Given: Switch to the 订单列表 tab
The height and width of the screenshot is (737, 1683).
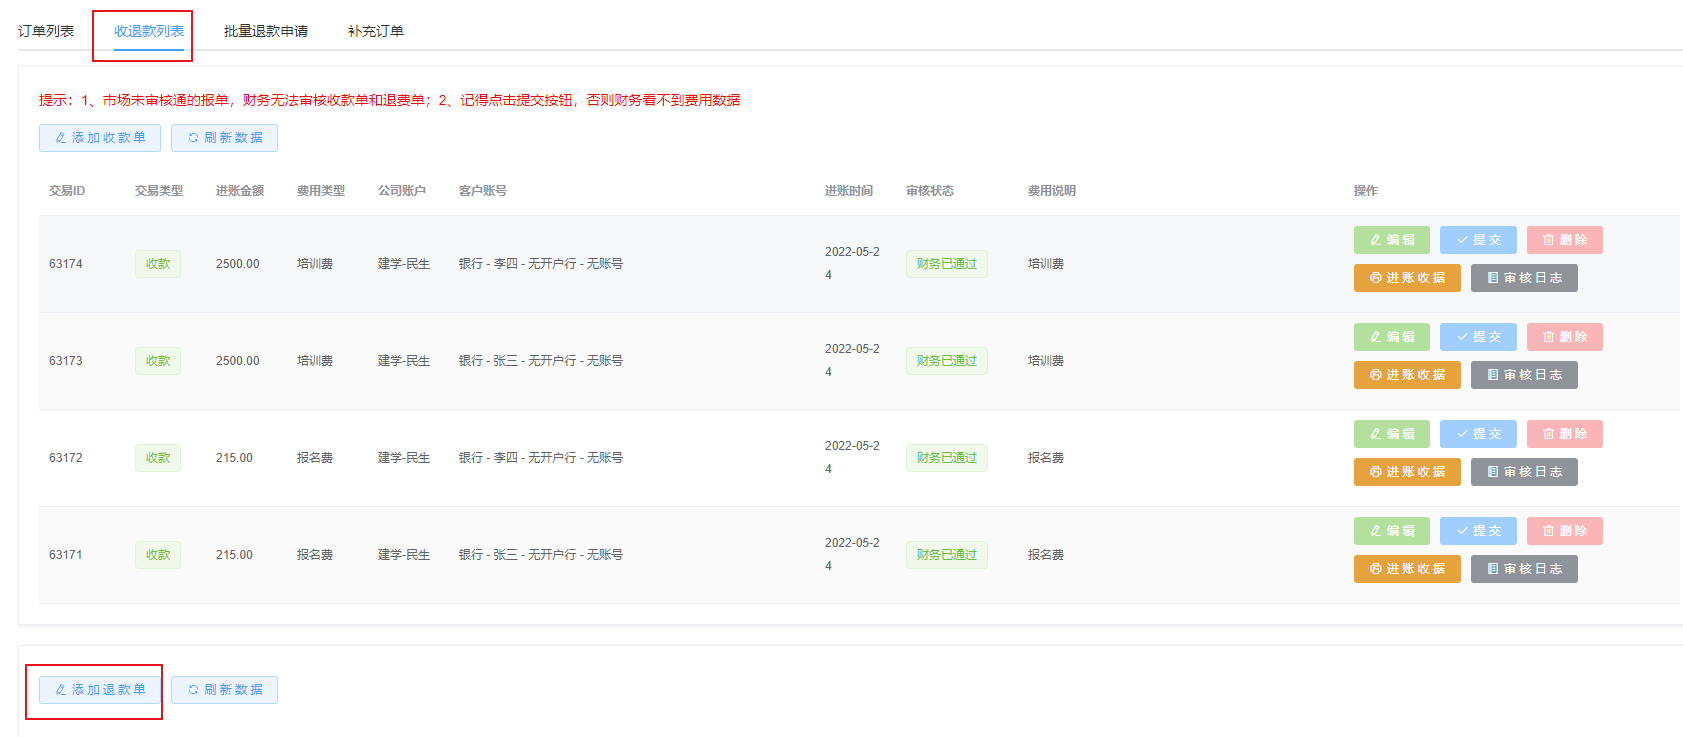Looking at the screenshot, I should coord(46,31).
